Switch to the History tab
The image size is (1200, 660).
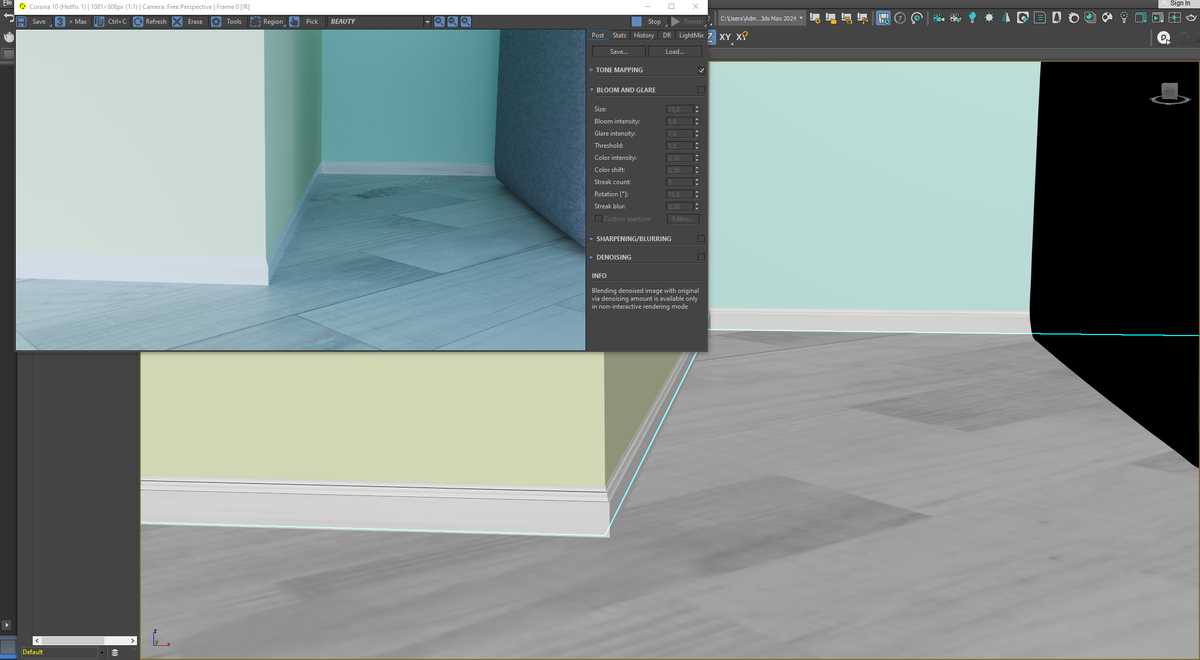[644, 35]
